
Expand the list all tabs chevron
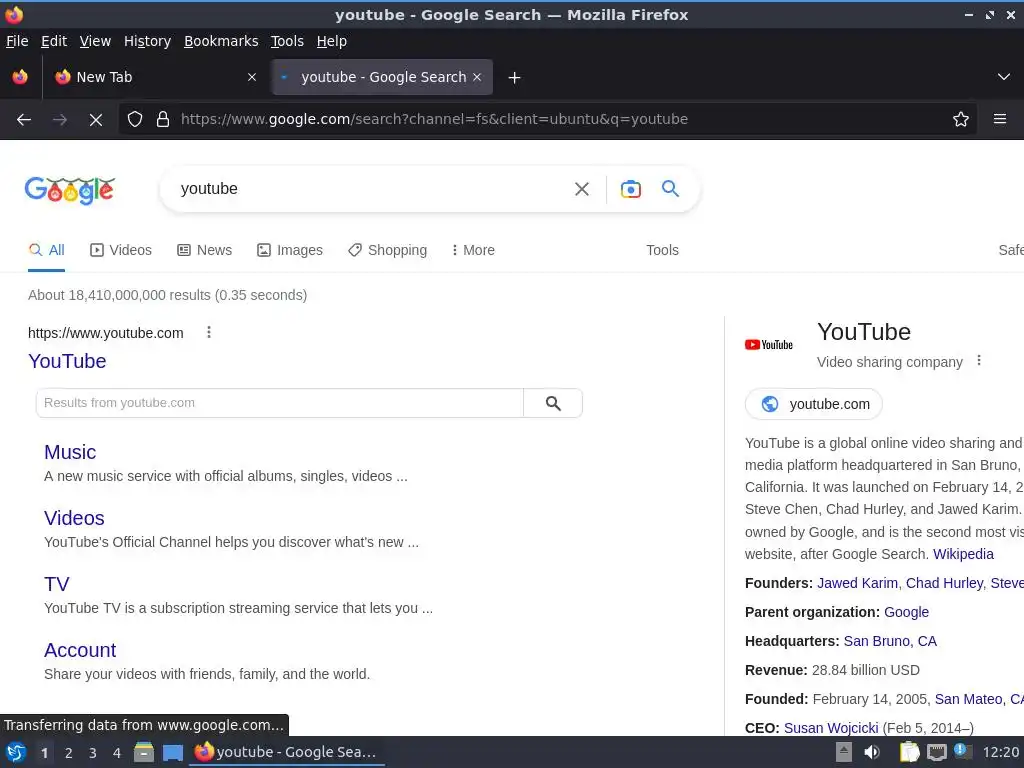tap(1004, 77)
